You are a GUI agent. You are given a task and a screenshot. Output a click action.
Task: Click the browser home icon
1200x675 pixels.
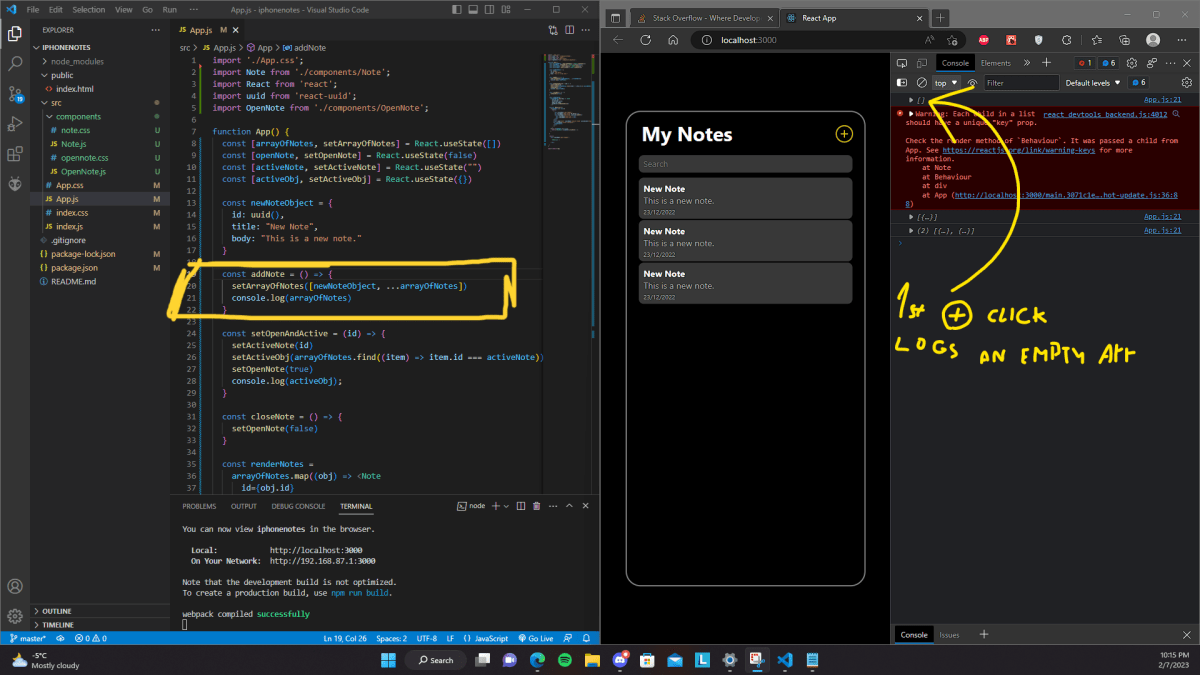[x=673, y=40]
